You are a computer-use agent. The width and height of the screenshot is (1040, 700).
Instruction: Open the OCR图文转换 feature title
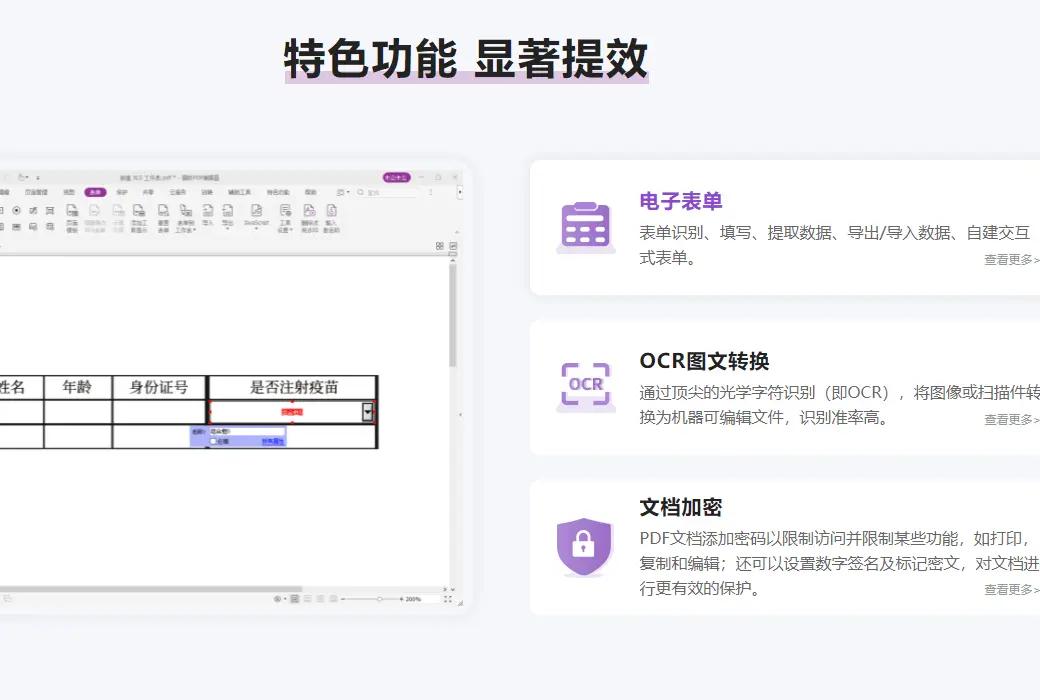click(x=704, y=361)
